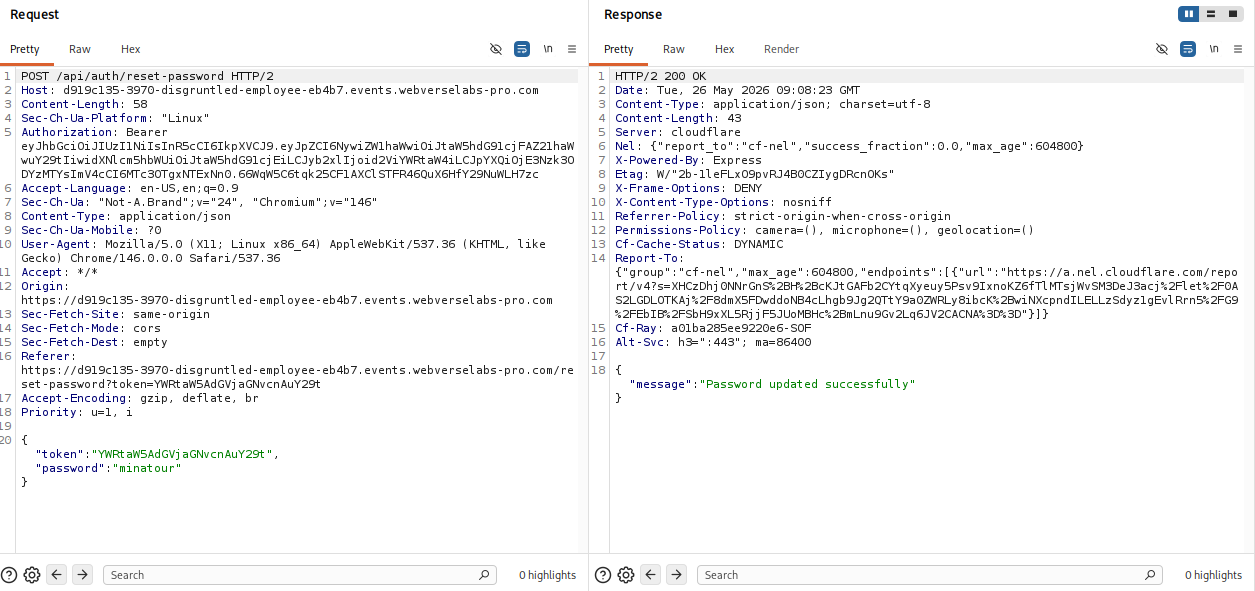Switch Request pane to Pretty tab
Viewport: 1255px width, 591px height.
tap(25, 49)
